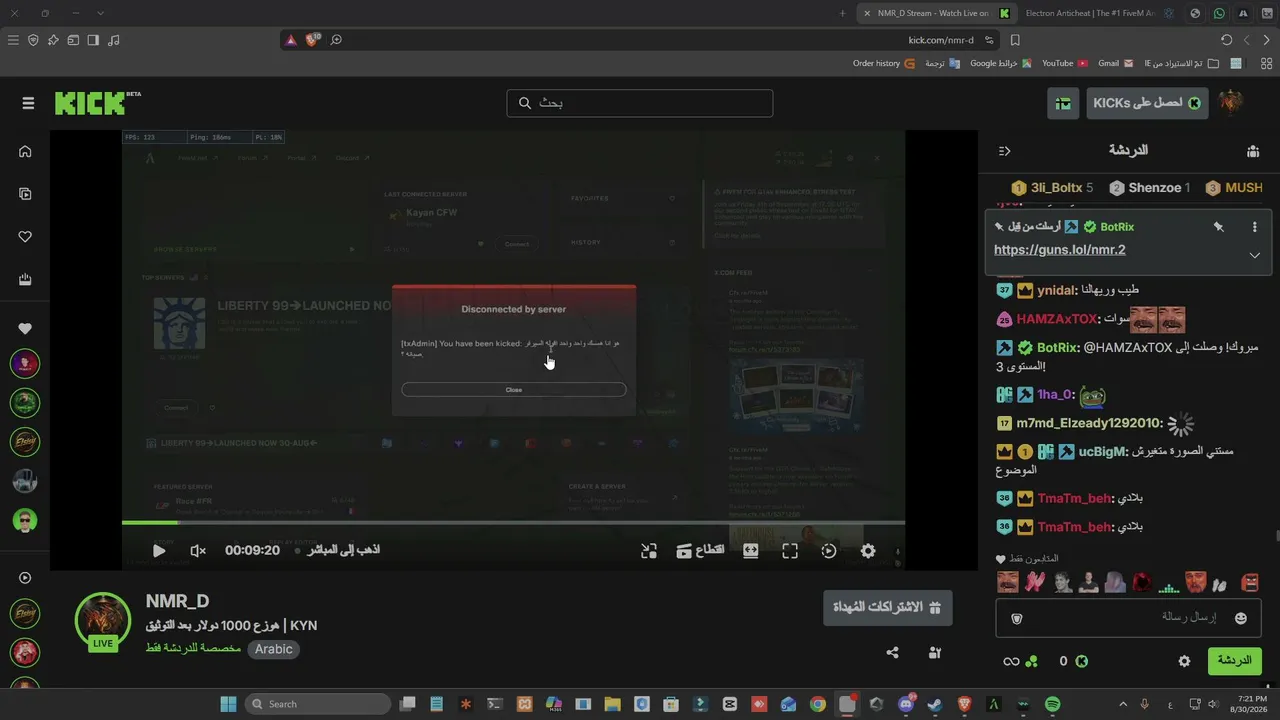Open a new browser tab

pos(842,13)
